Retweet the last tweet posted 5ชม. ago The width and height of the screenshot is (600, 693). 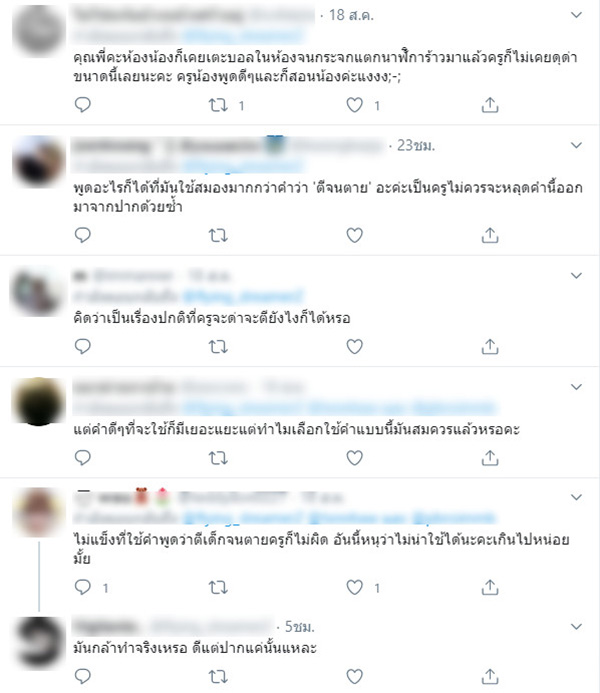(218, 676)
